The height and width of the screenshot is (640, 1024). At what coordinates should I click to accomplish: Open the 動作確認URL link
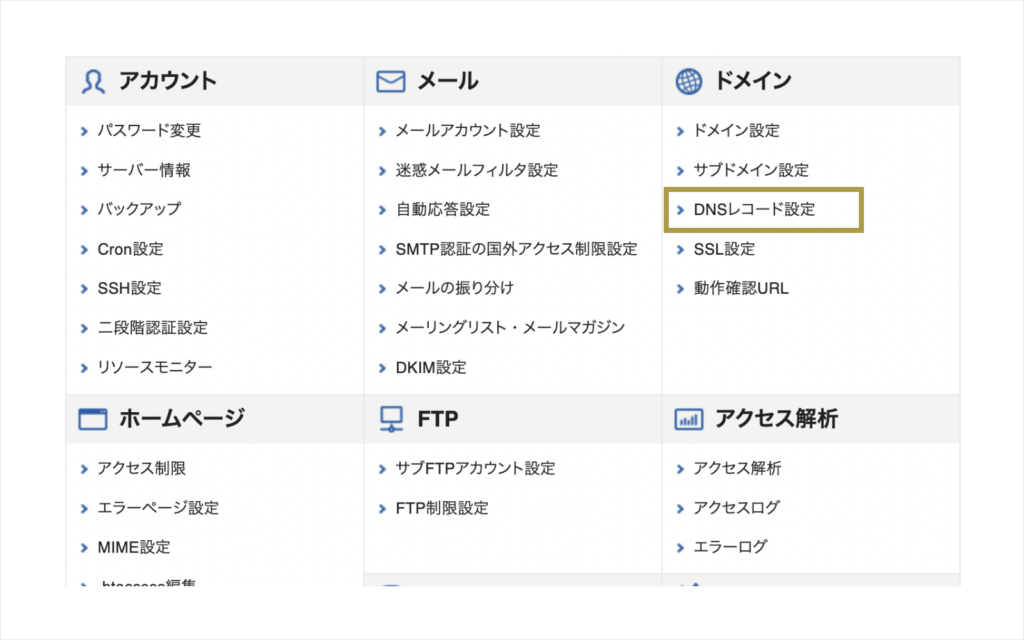[x=741, y=289]
